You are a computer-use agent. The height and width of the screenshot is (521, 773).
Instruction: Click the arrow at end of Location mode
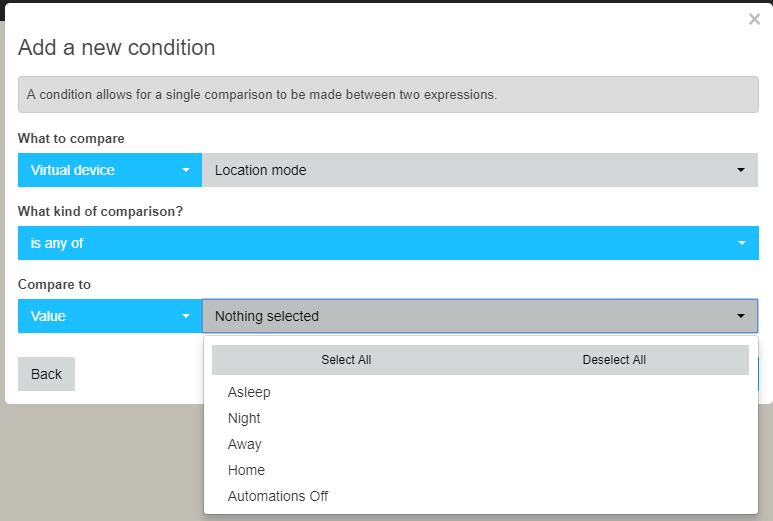click(x=740, y=170)
